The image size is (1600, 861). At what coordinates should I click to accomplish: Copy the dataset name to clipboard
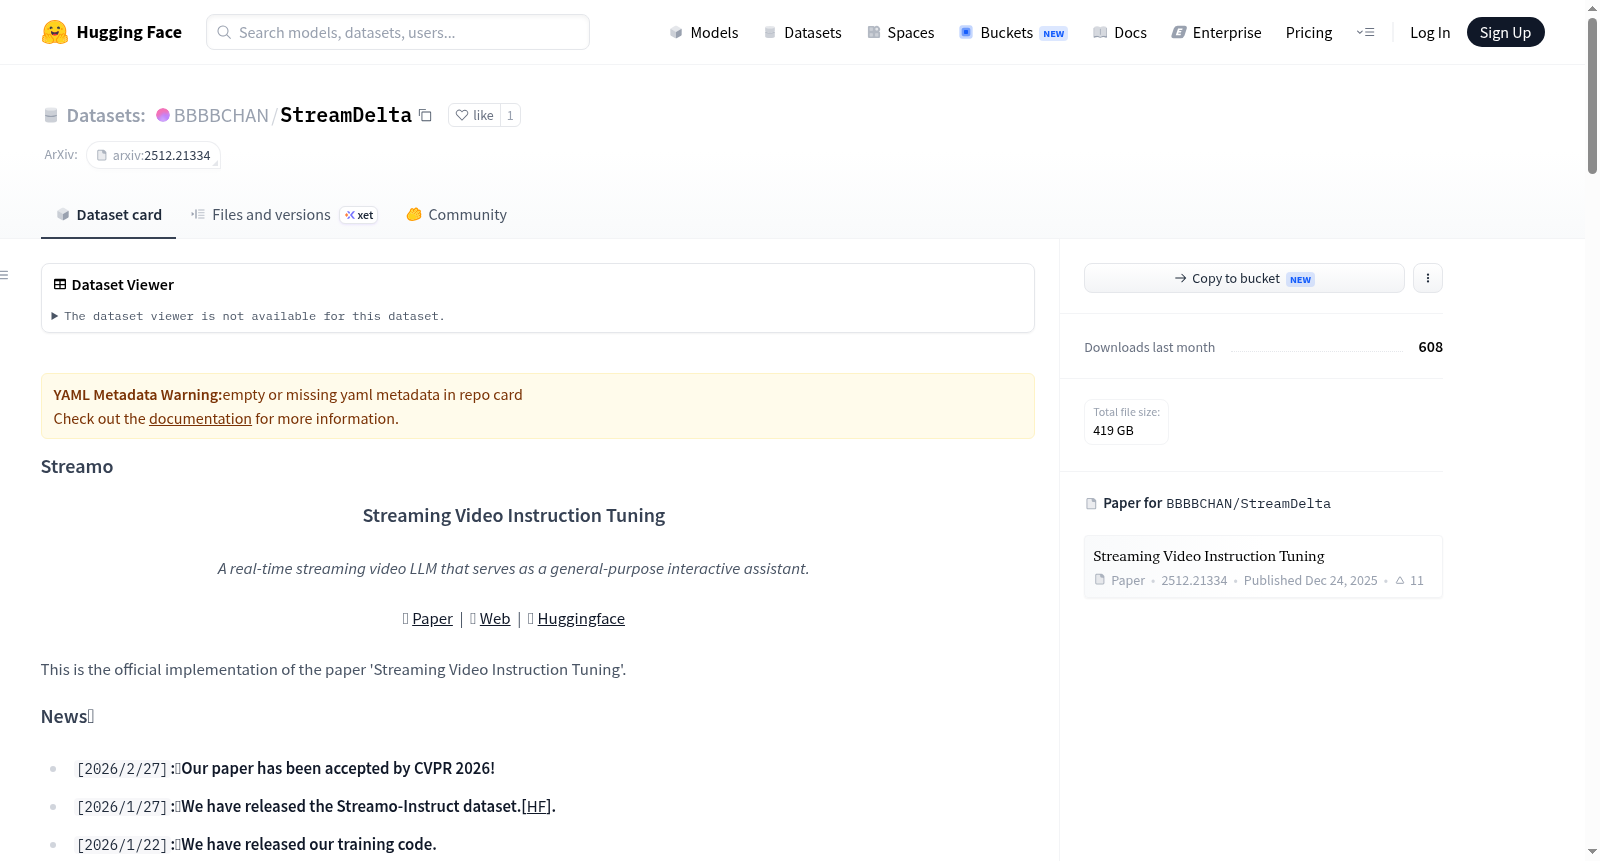point(425,115)
